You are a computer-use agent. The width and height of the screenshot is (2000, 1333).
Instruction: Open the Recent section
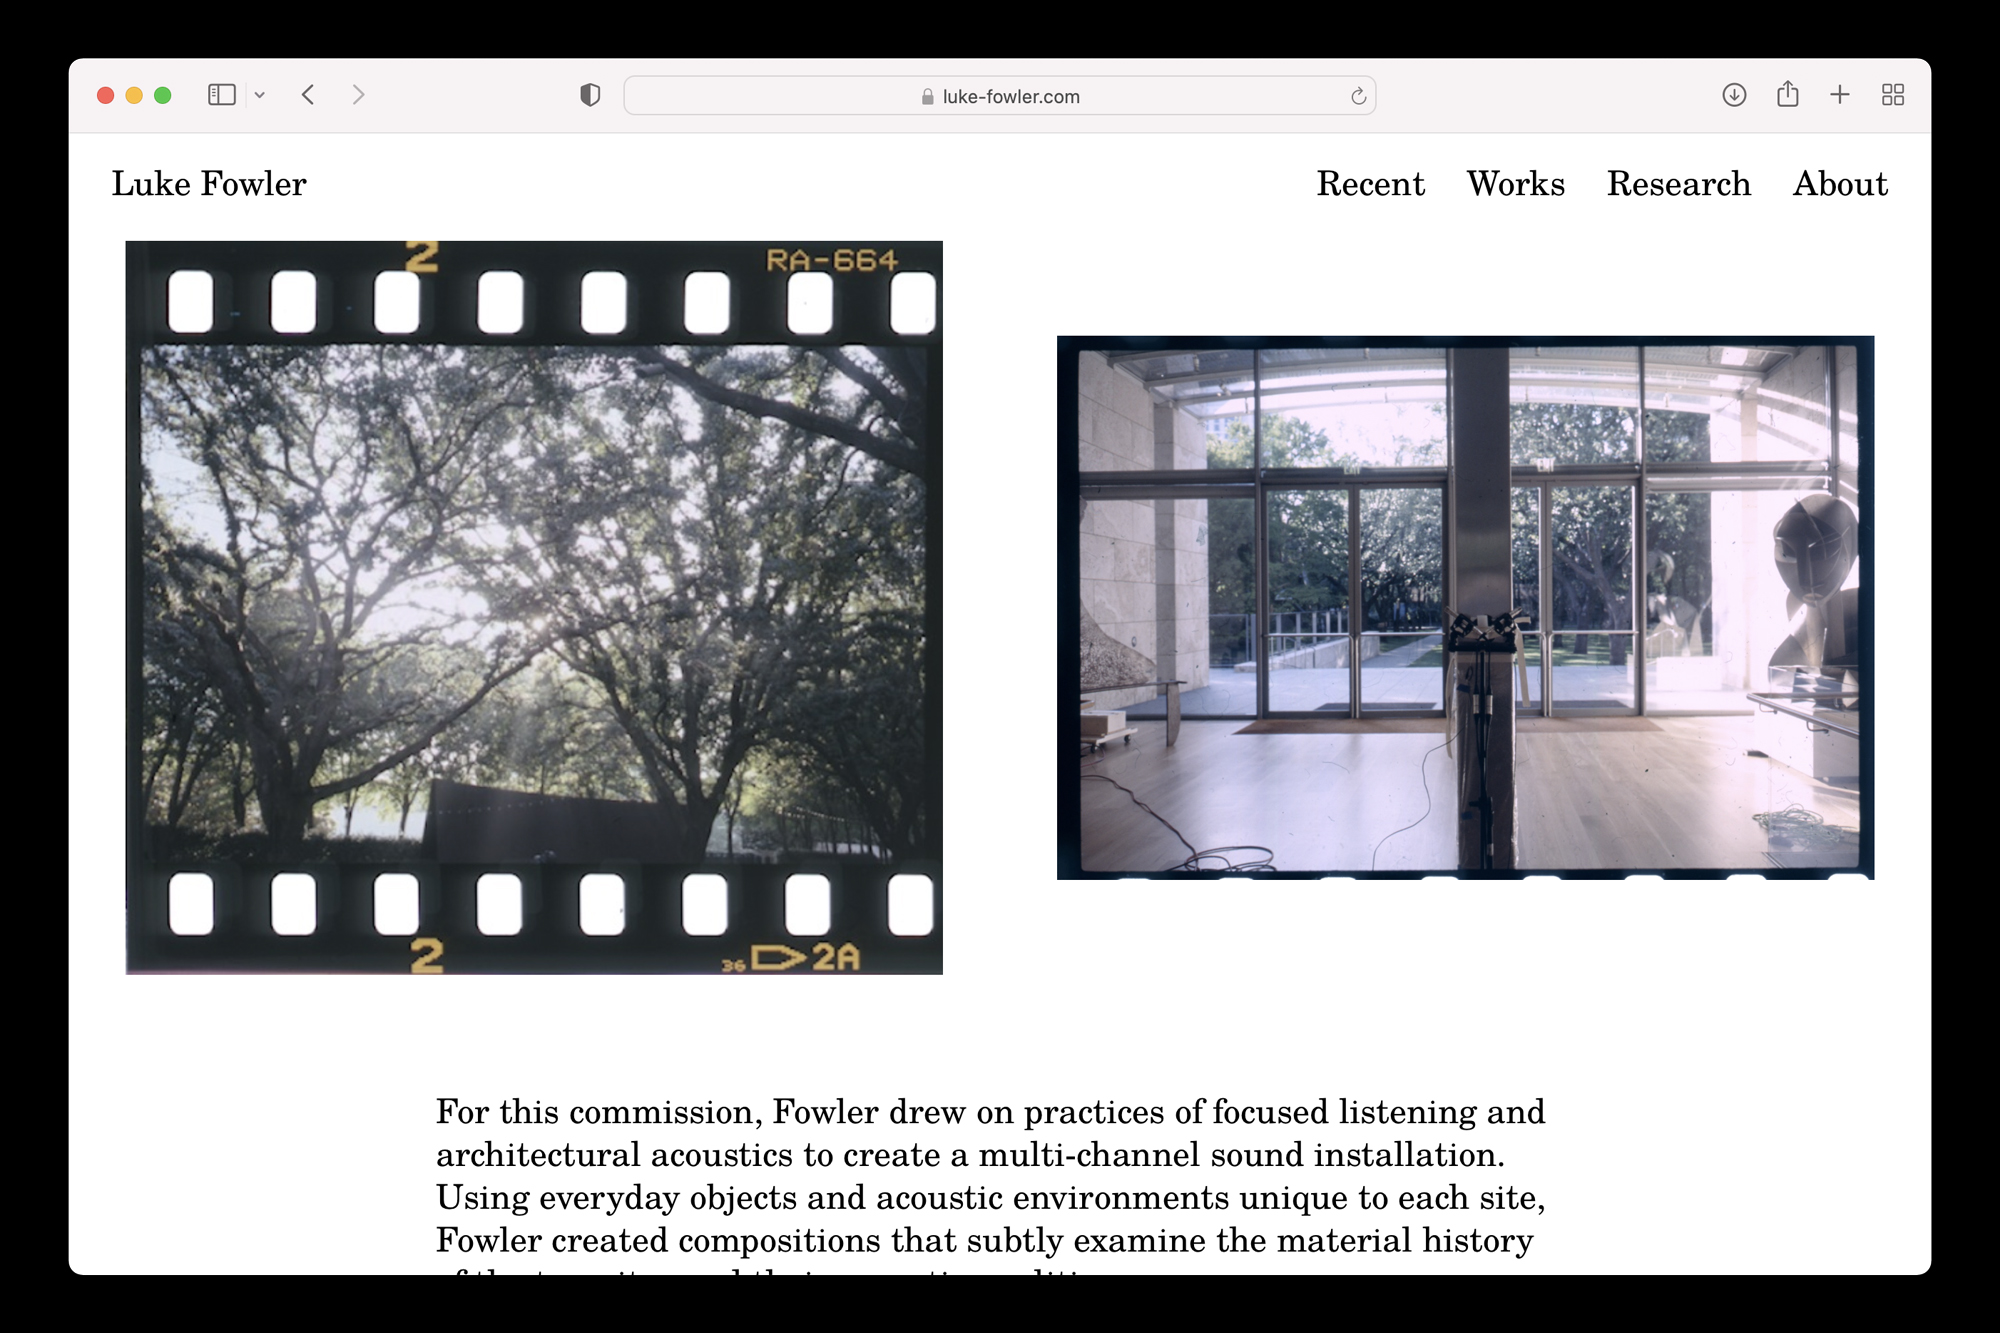(x=1370, y=184)
